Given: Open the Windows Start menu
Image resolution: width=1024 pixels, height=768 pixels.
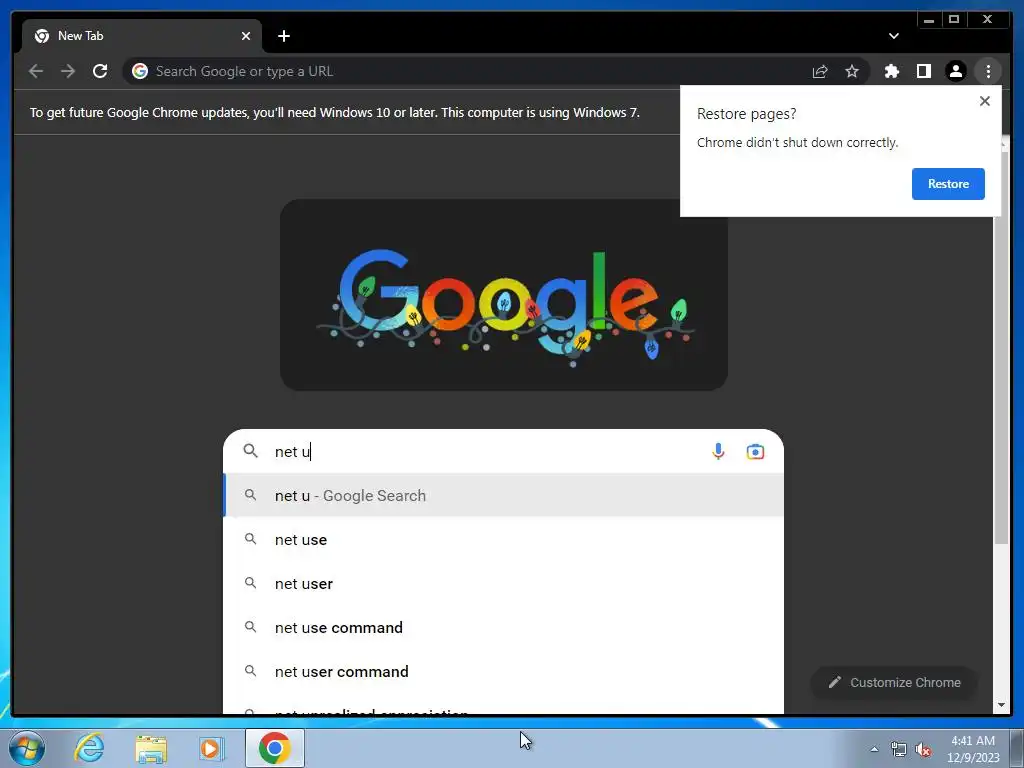Looking at the screenshot, I should coord(26,748).
